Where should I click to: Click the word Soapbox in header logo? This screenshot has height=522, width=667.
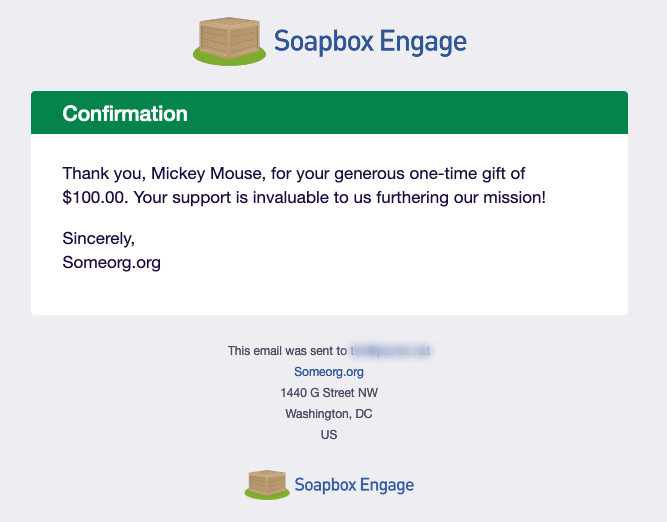coord(324,42)
